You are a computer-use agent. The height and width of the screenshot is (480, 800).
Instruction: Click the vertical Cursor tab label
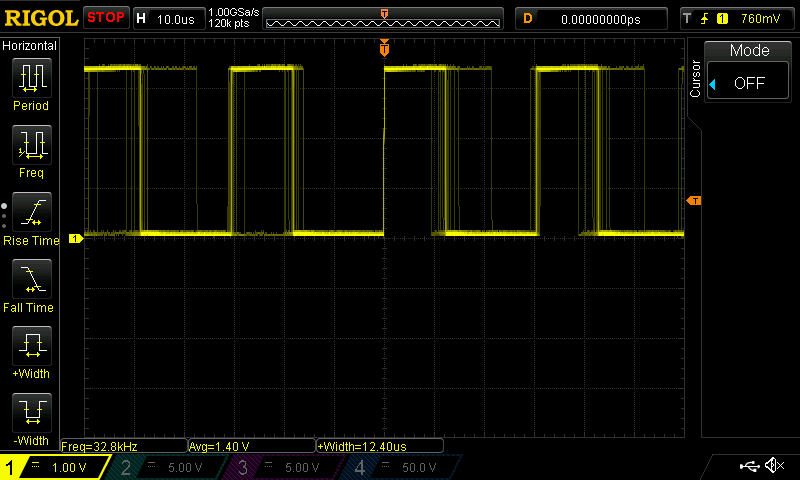click(694, 79)
